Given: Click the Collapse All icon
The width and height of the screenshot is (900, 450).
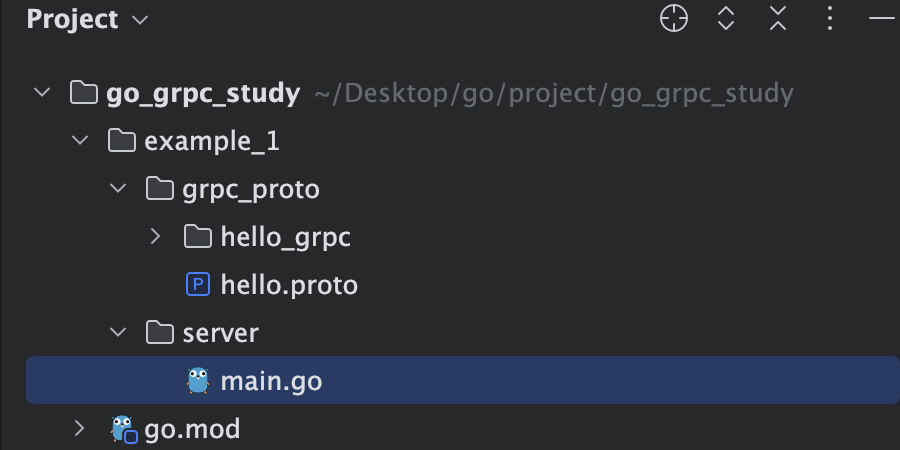Looking at the screenshot, I should click(778, 19).
